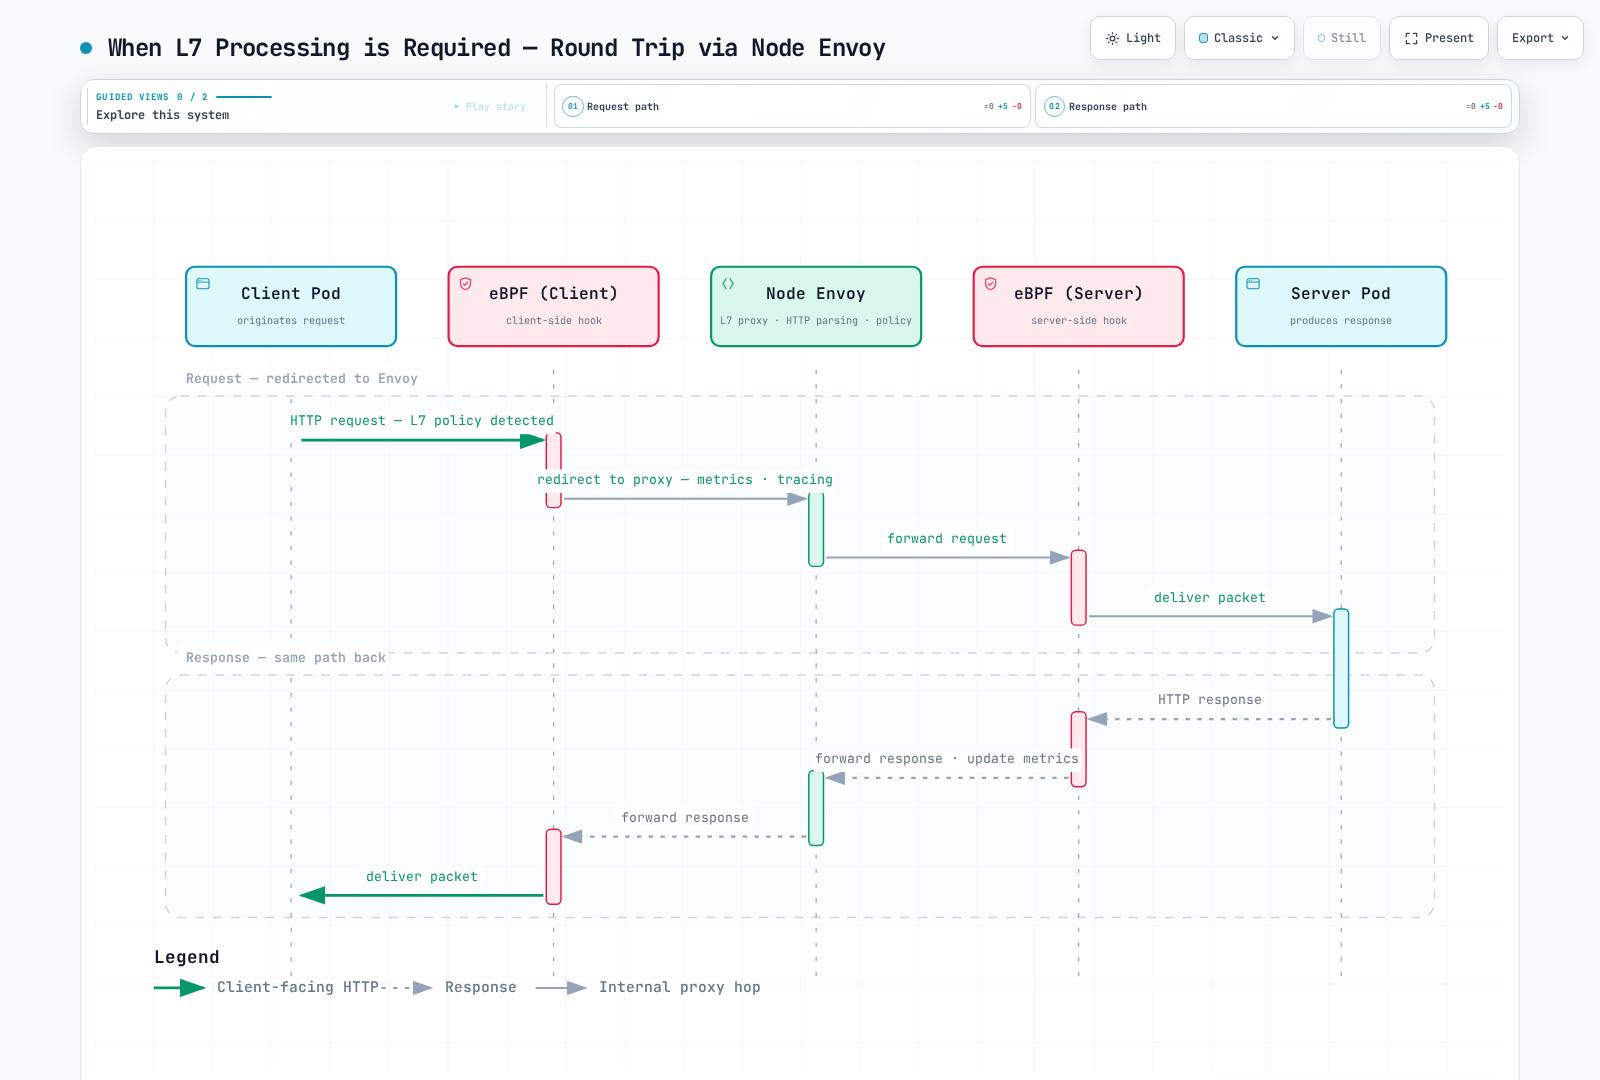Click the diagram title heading
1600x1080 pixels.
point(497,48)
